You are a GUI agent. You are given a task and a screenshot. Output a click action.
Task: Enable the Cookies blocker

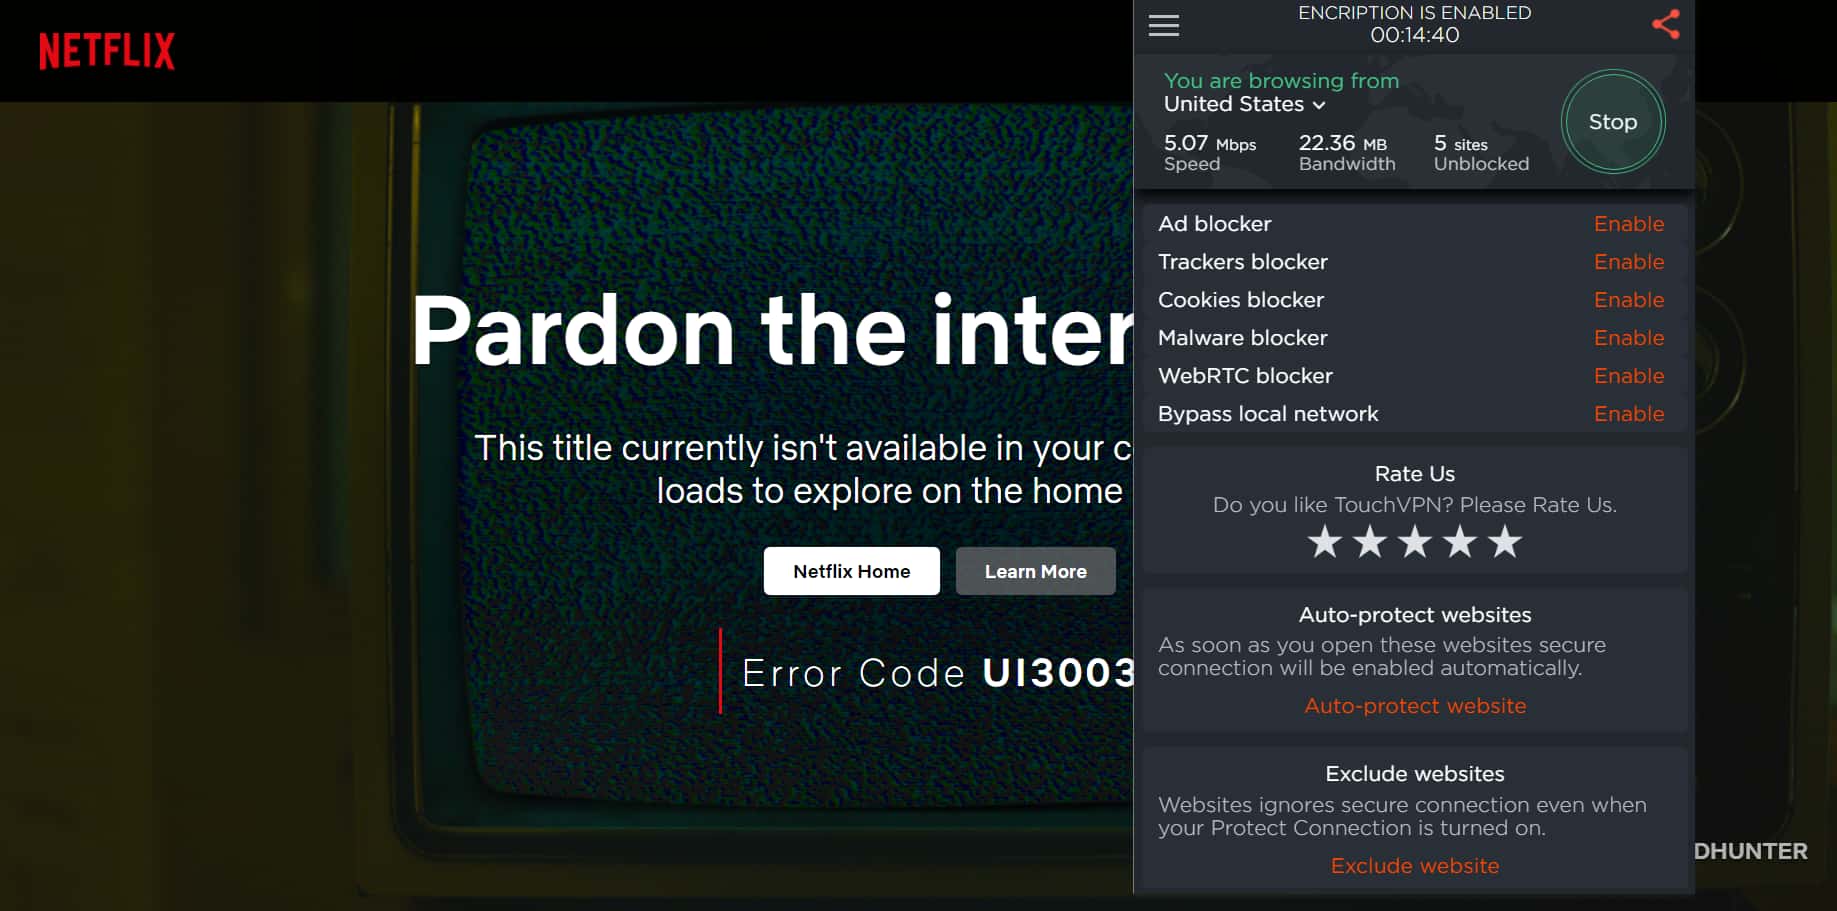point(1629,300)
